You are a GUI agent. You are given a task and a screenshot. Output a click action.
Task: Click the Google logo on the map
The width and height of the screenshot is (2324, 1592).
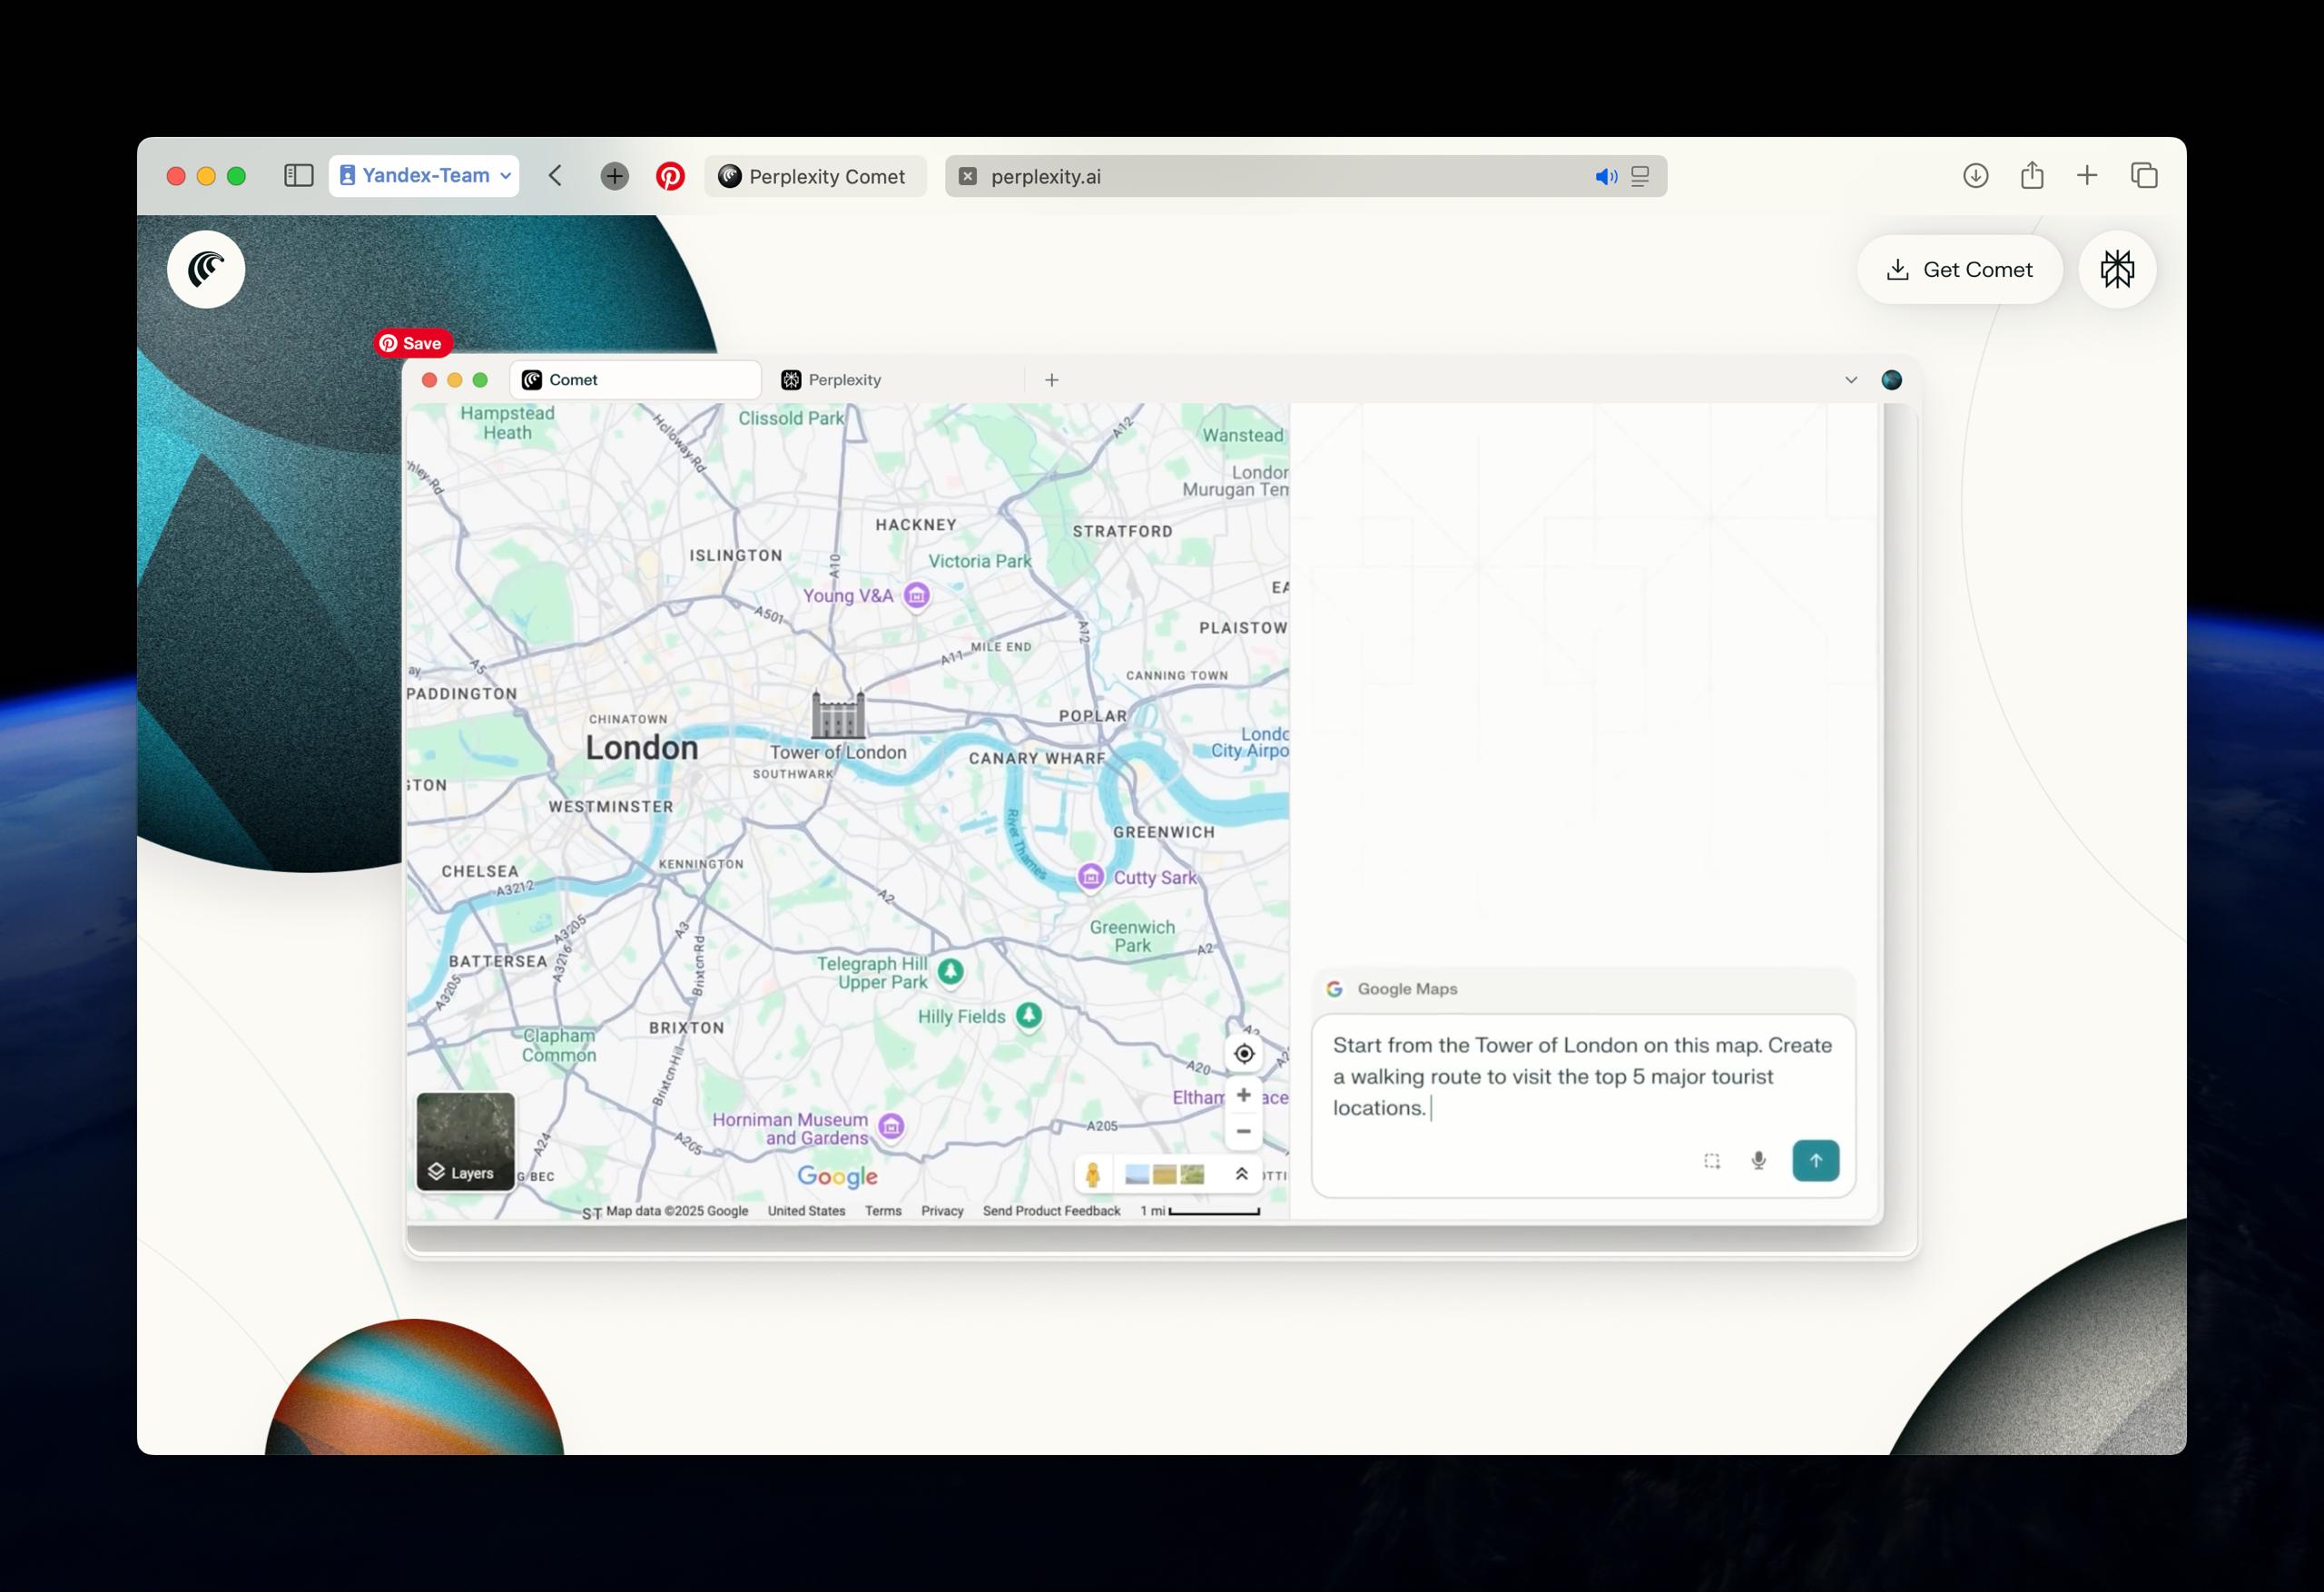click(837, 1177)
